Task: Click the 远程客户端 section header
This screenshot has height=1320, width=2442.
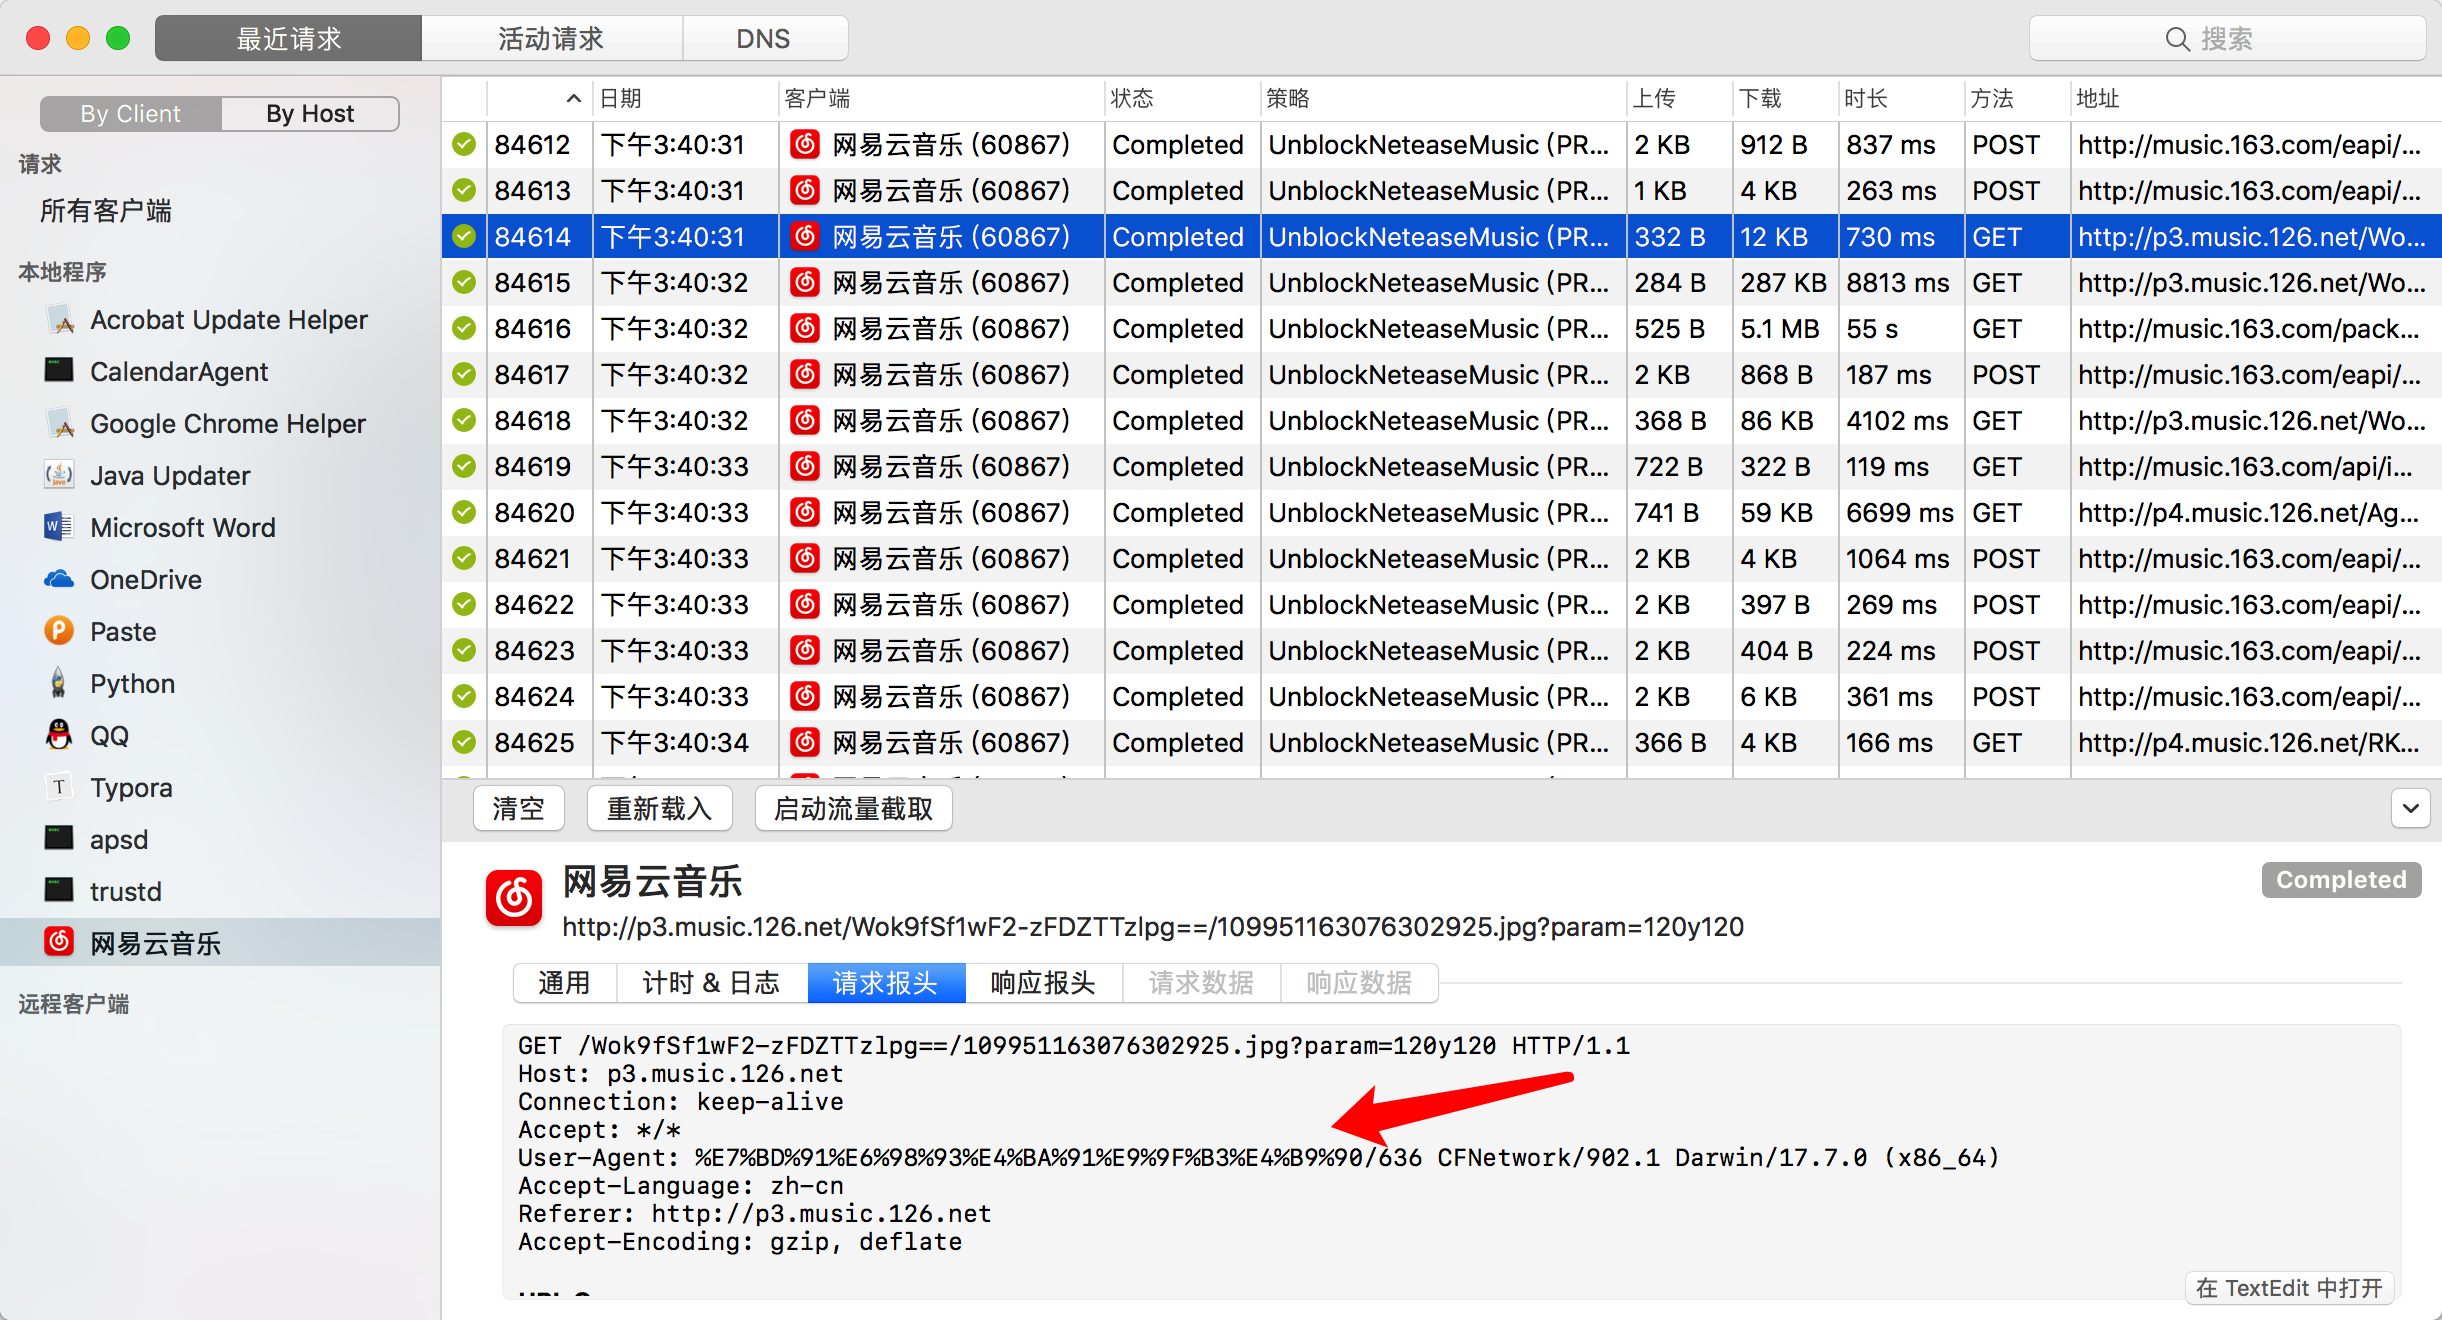Action: click(x=74, y=1004)
